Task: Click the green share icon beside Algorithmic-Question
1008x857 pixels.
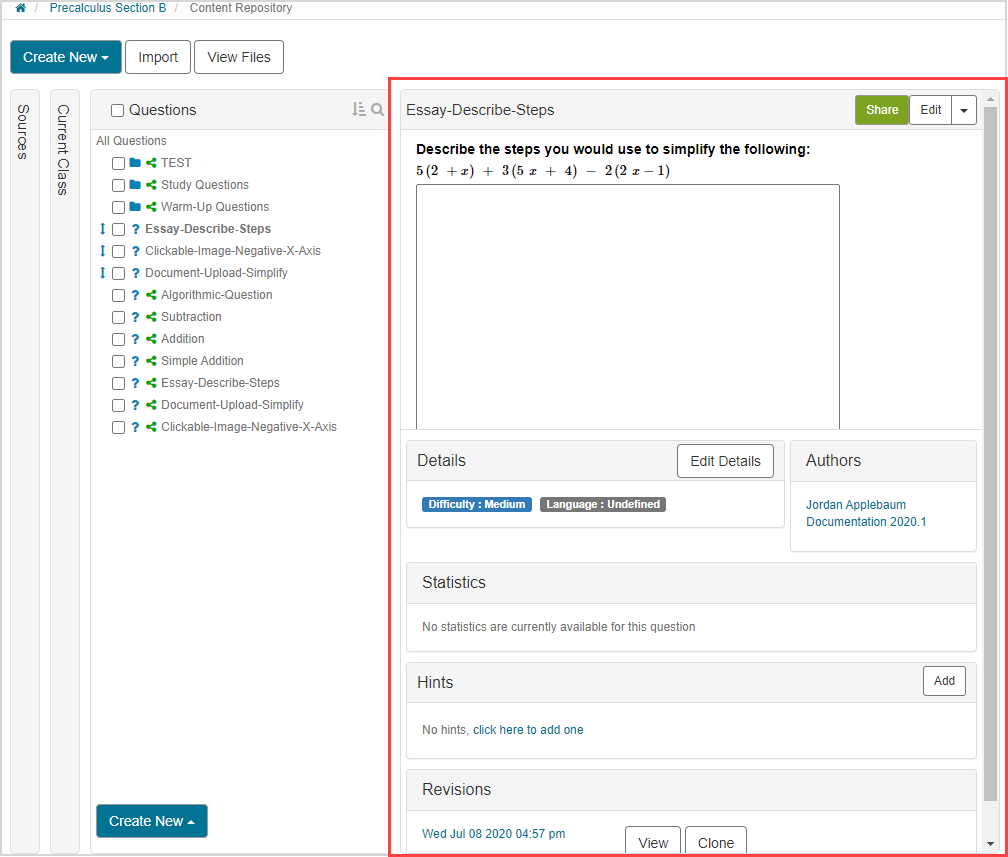Action: [x=151, y=295]
